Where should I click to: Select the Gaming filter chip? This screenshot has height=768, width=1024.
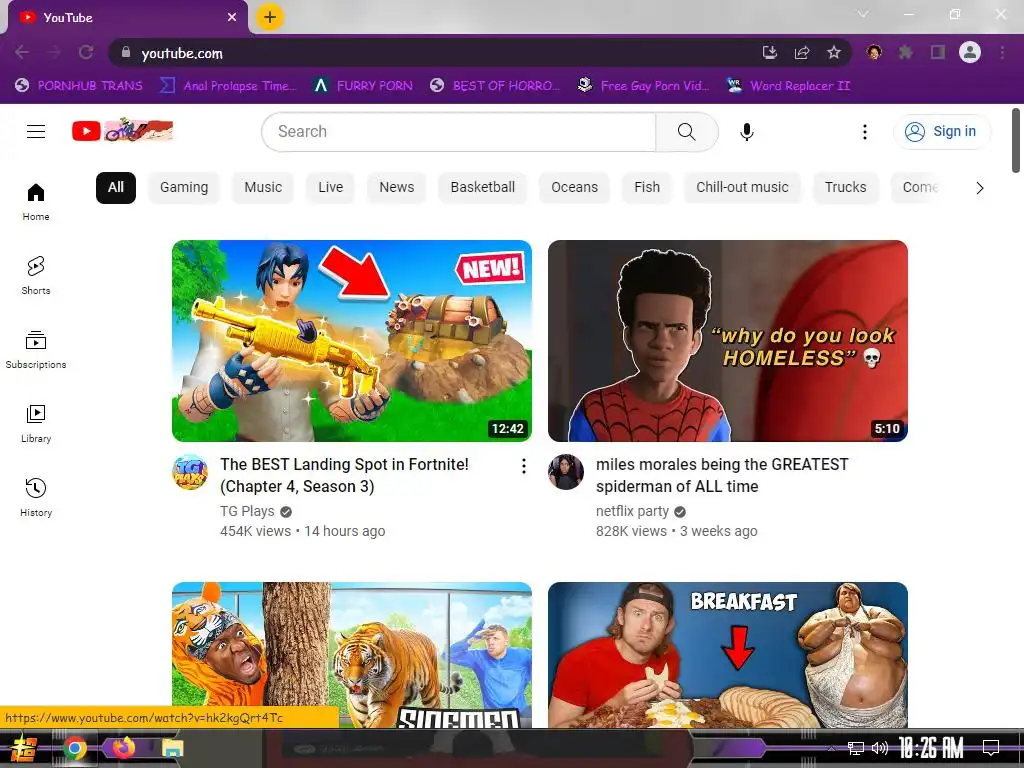(x=184, y=187)
